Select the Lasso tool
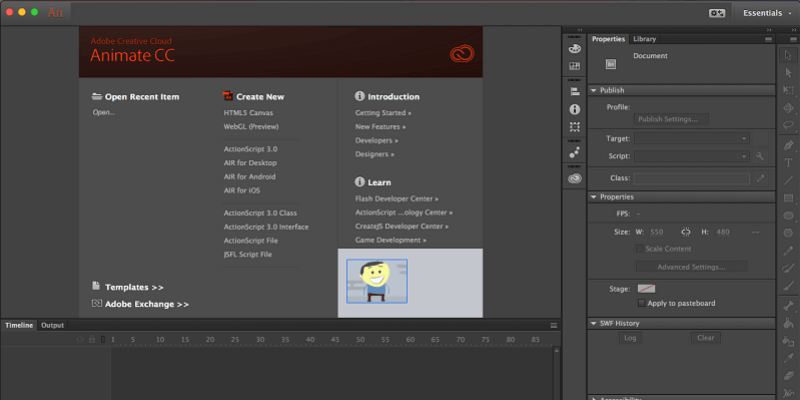The image size is (800, 400). pyautogui.click(x=788, y=124)
